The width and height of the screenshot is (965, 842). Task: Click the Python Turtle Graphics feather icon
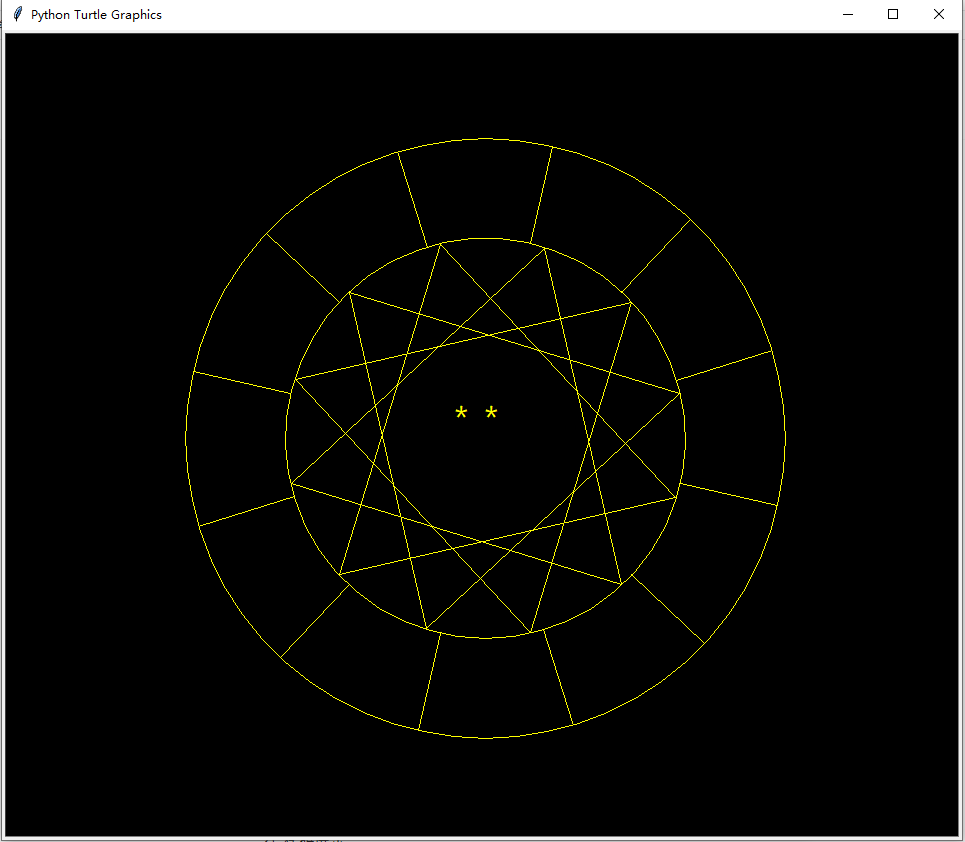pos(18,14)
